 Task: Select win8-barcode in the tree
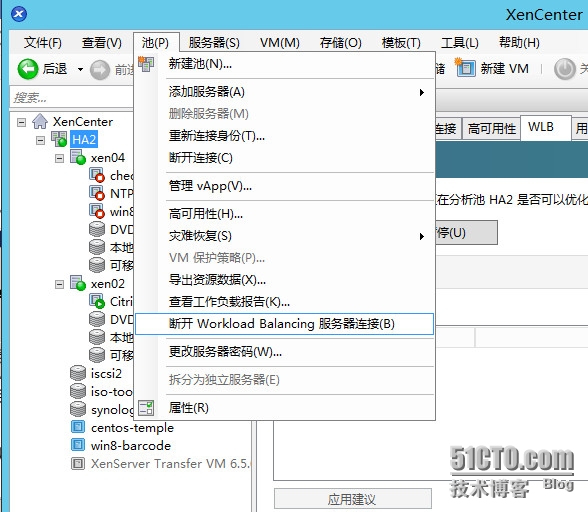click(x=131, y=446)
